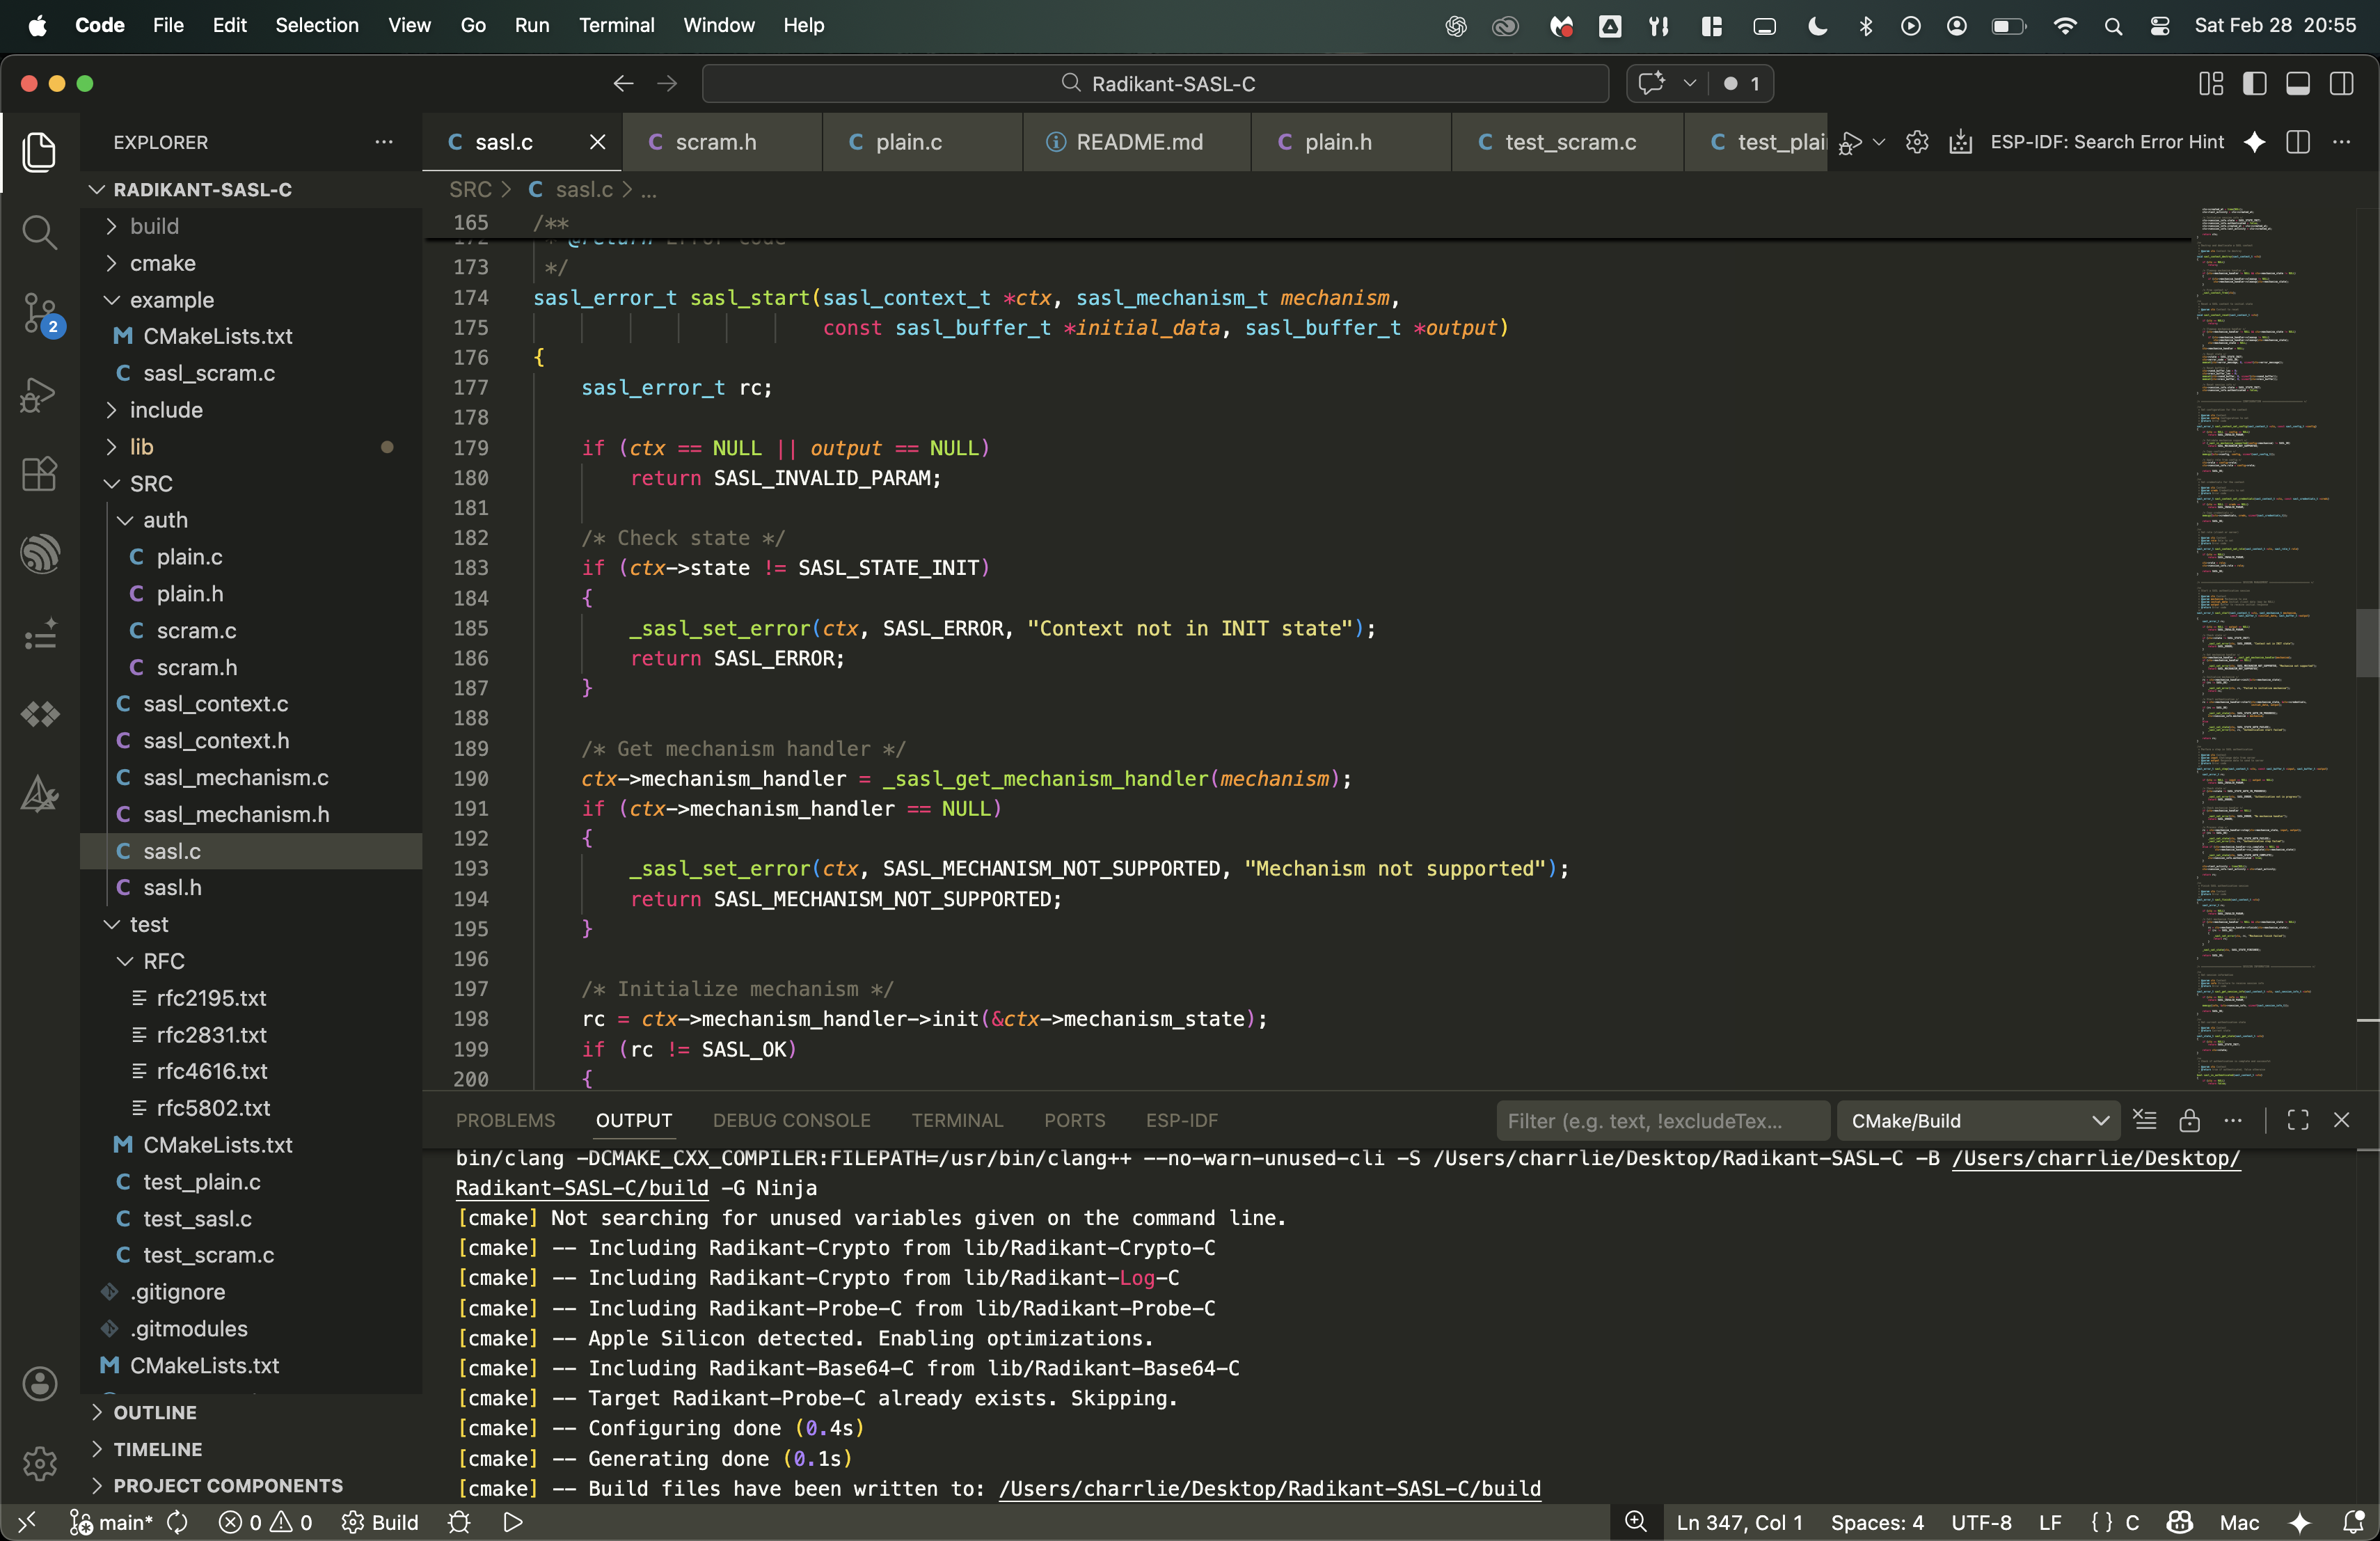Toggle the bottom Panel visibility
The height and width of the screenshot is (1541, 2380).
click(x=2298, y=83)
